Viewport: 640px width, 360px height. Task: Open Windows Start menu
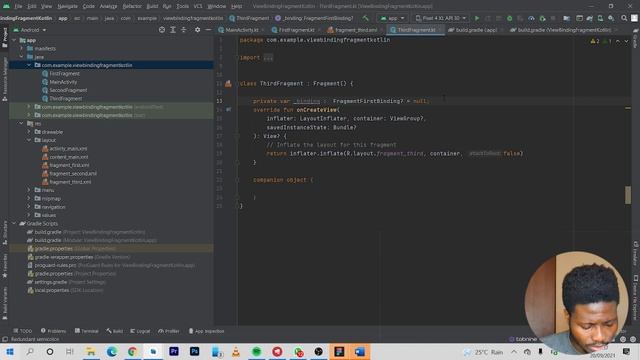click(10, 351)
